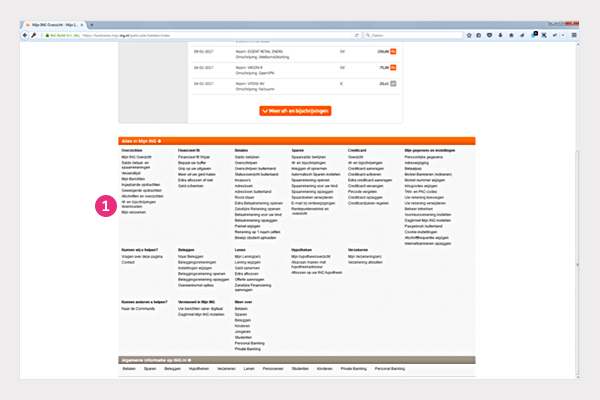Click the grey icon on the VITENS NV row

pyautogui.click(x=393, y=83)
